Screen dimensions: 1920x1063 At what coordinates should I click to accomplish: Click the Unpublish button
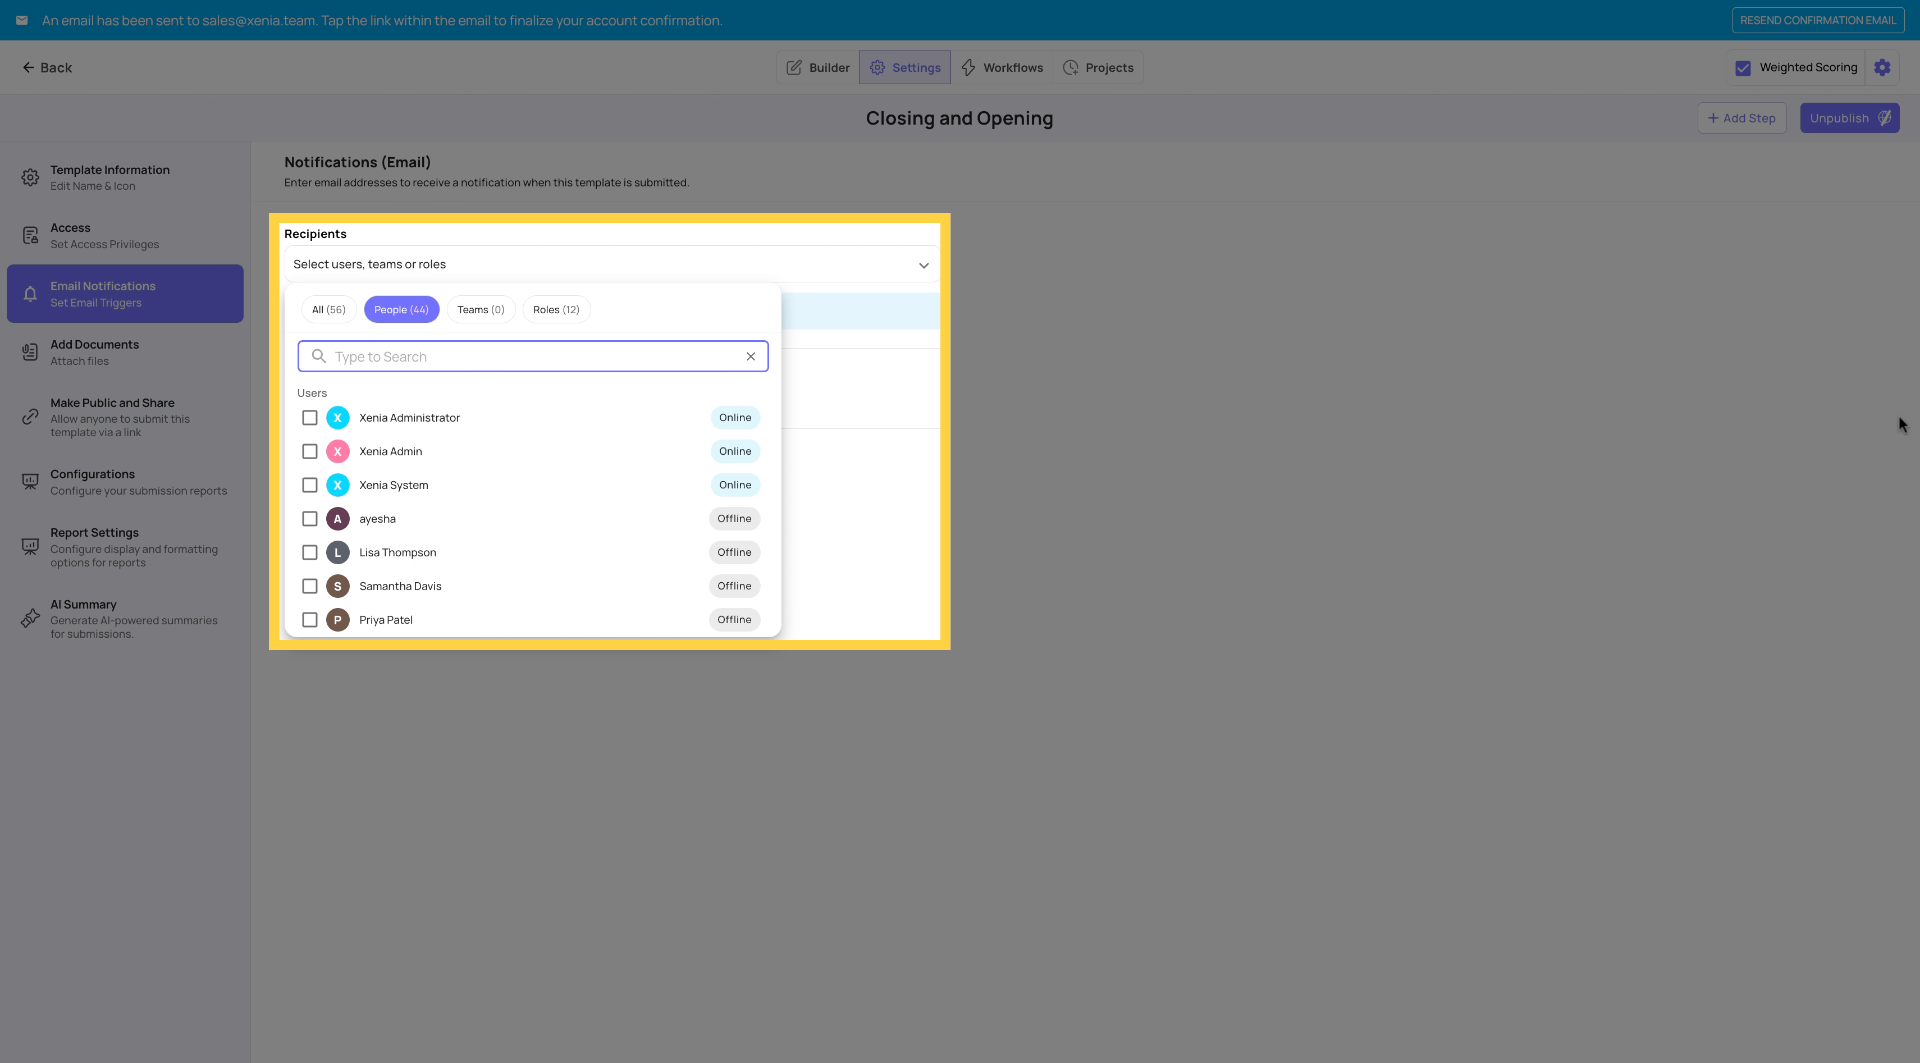coord(1850,118)
